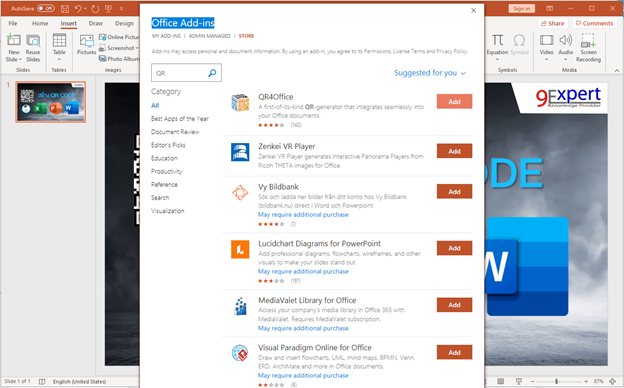Select Reference category
624x388 pixels.
[x=164, y=184]
